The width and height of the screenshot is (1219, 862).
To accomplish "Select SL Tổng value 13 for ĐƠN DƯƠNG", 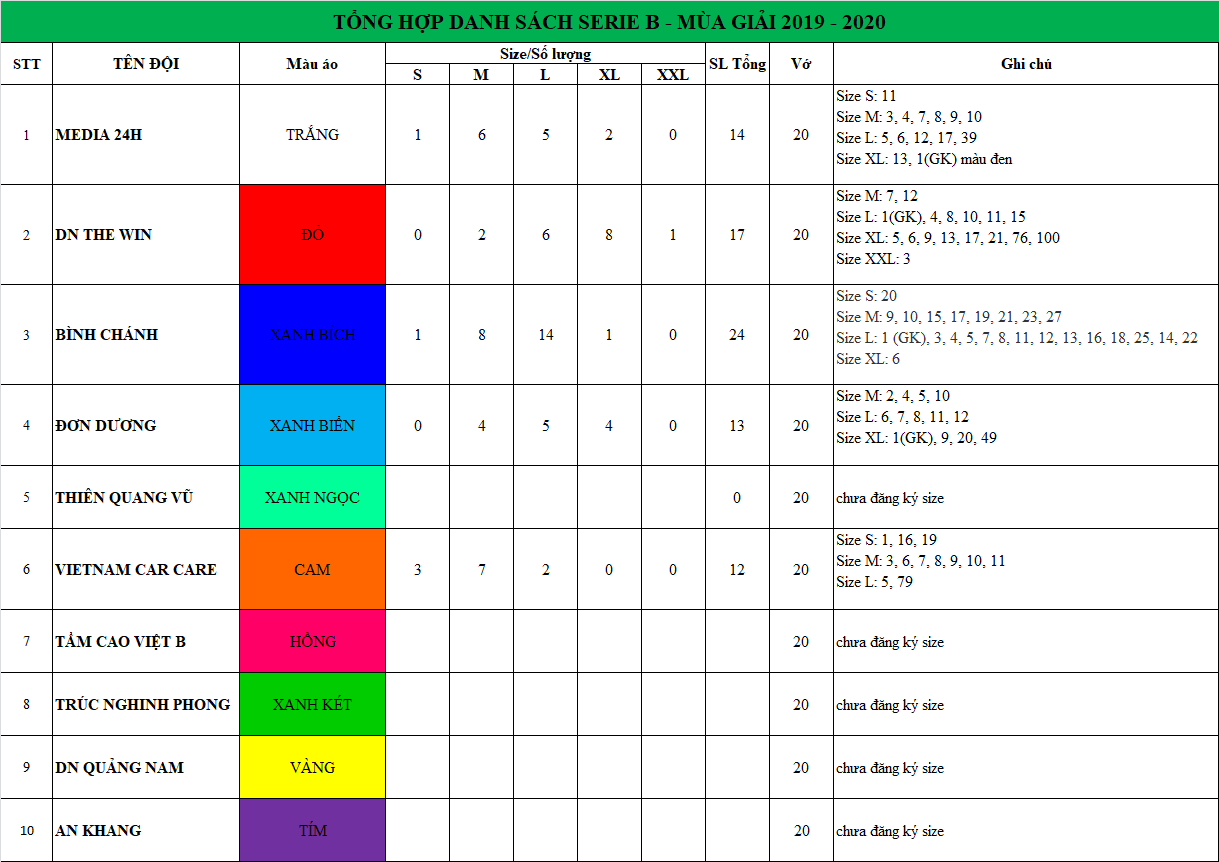I will tap(737, 426).
